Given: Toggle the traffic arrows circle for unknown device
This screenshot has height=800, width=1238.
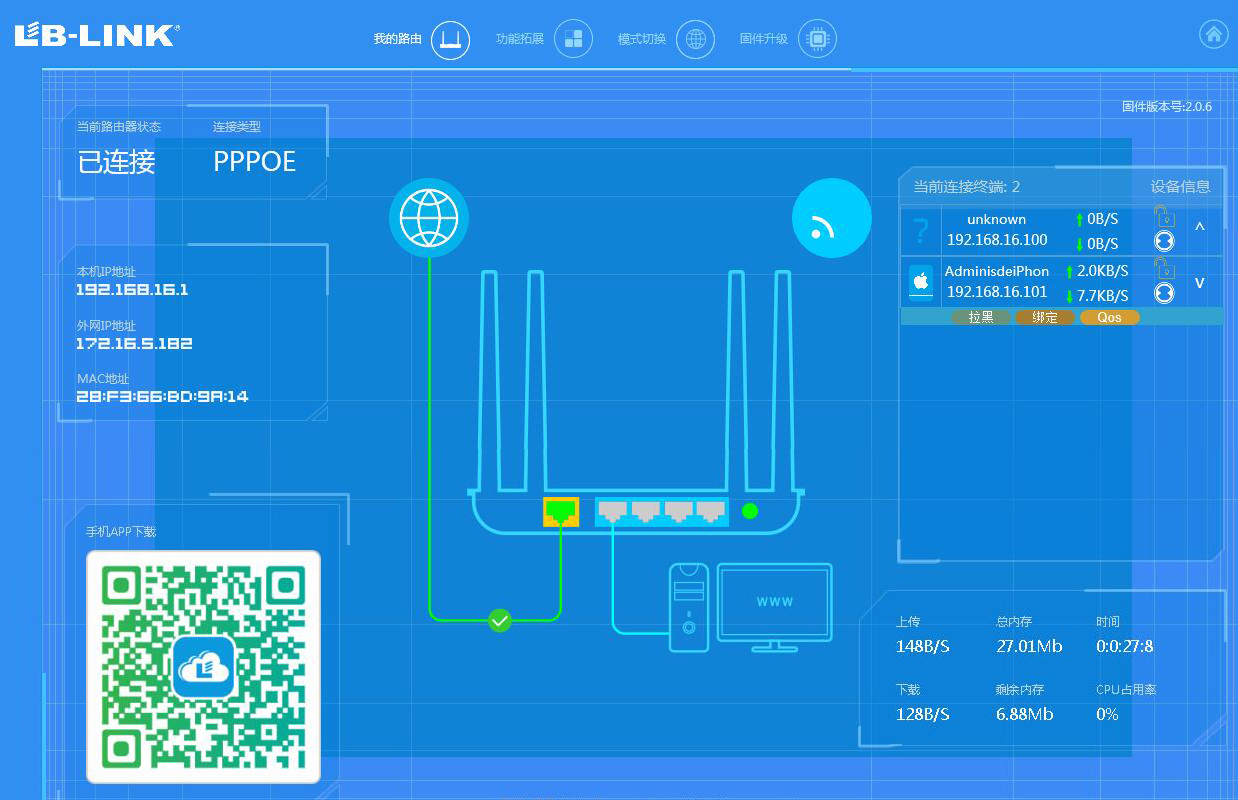Looking at the screenshot, I should click(x=1163, y=238).
